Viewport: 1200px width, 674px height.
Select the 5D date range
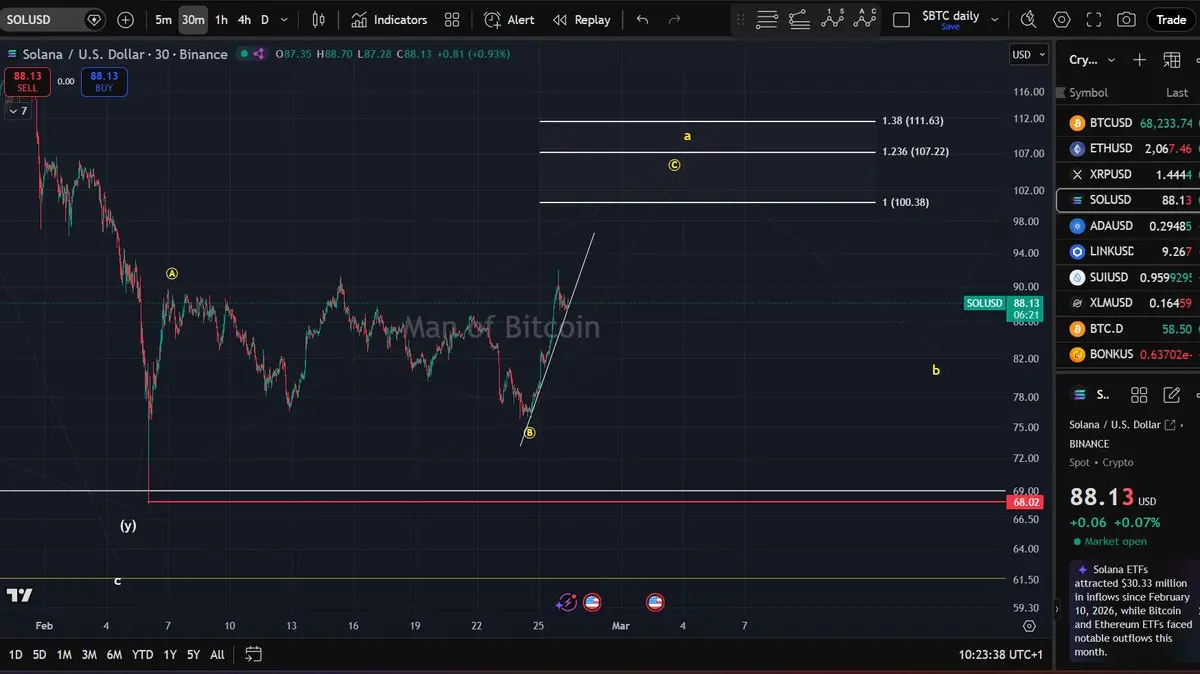[39, 655]
